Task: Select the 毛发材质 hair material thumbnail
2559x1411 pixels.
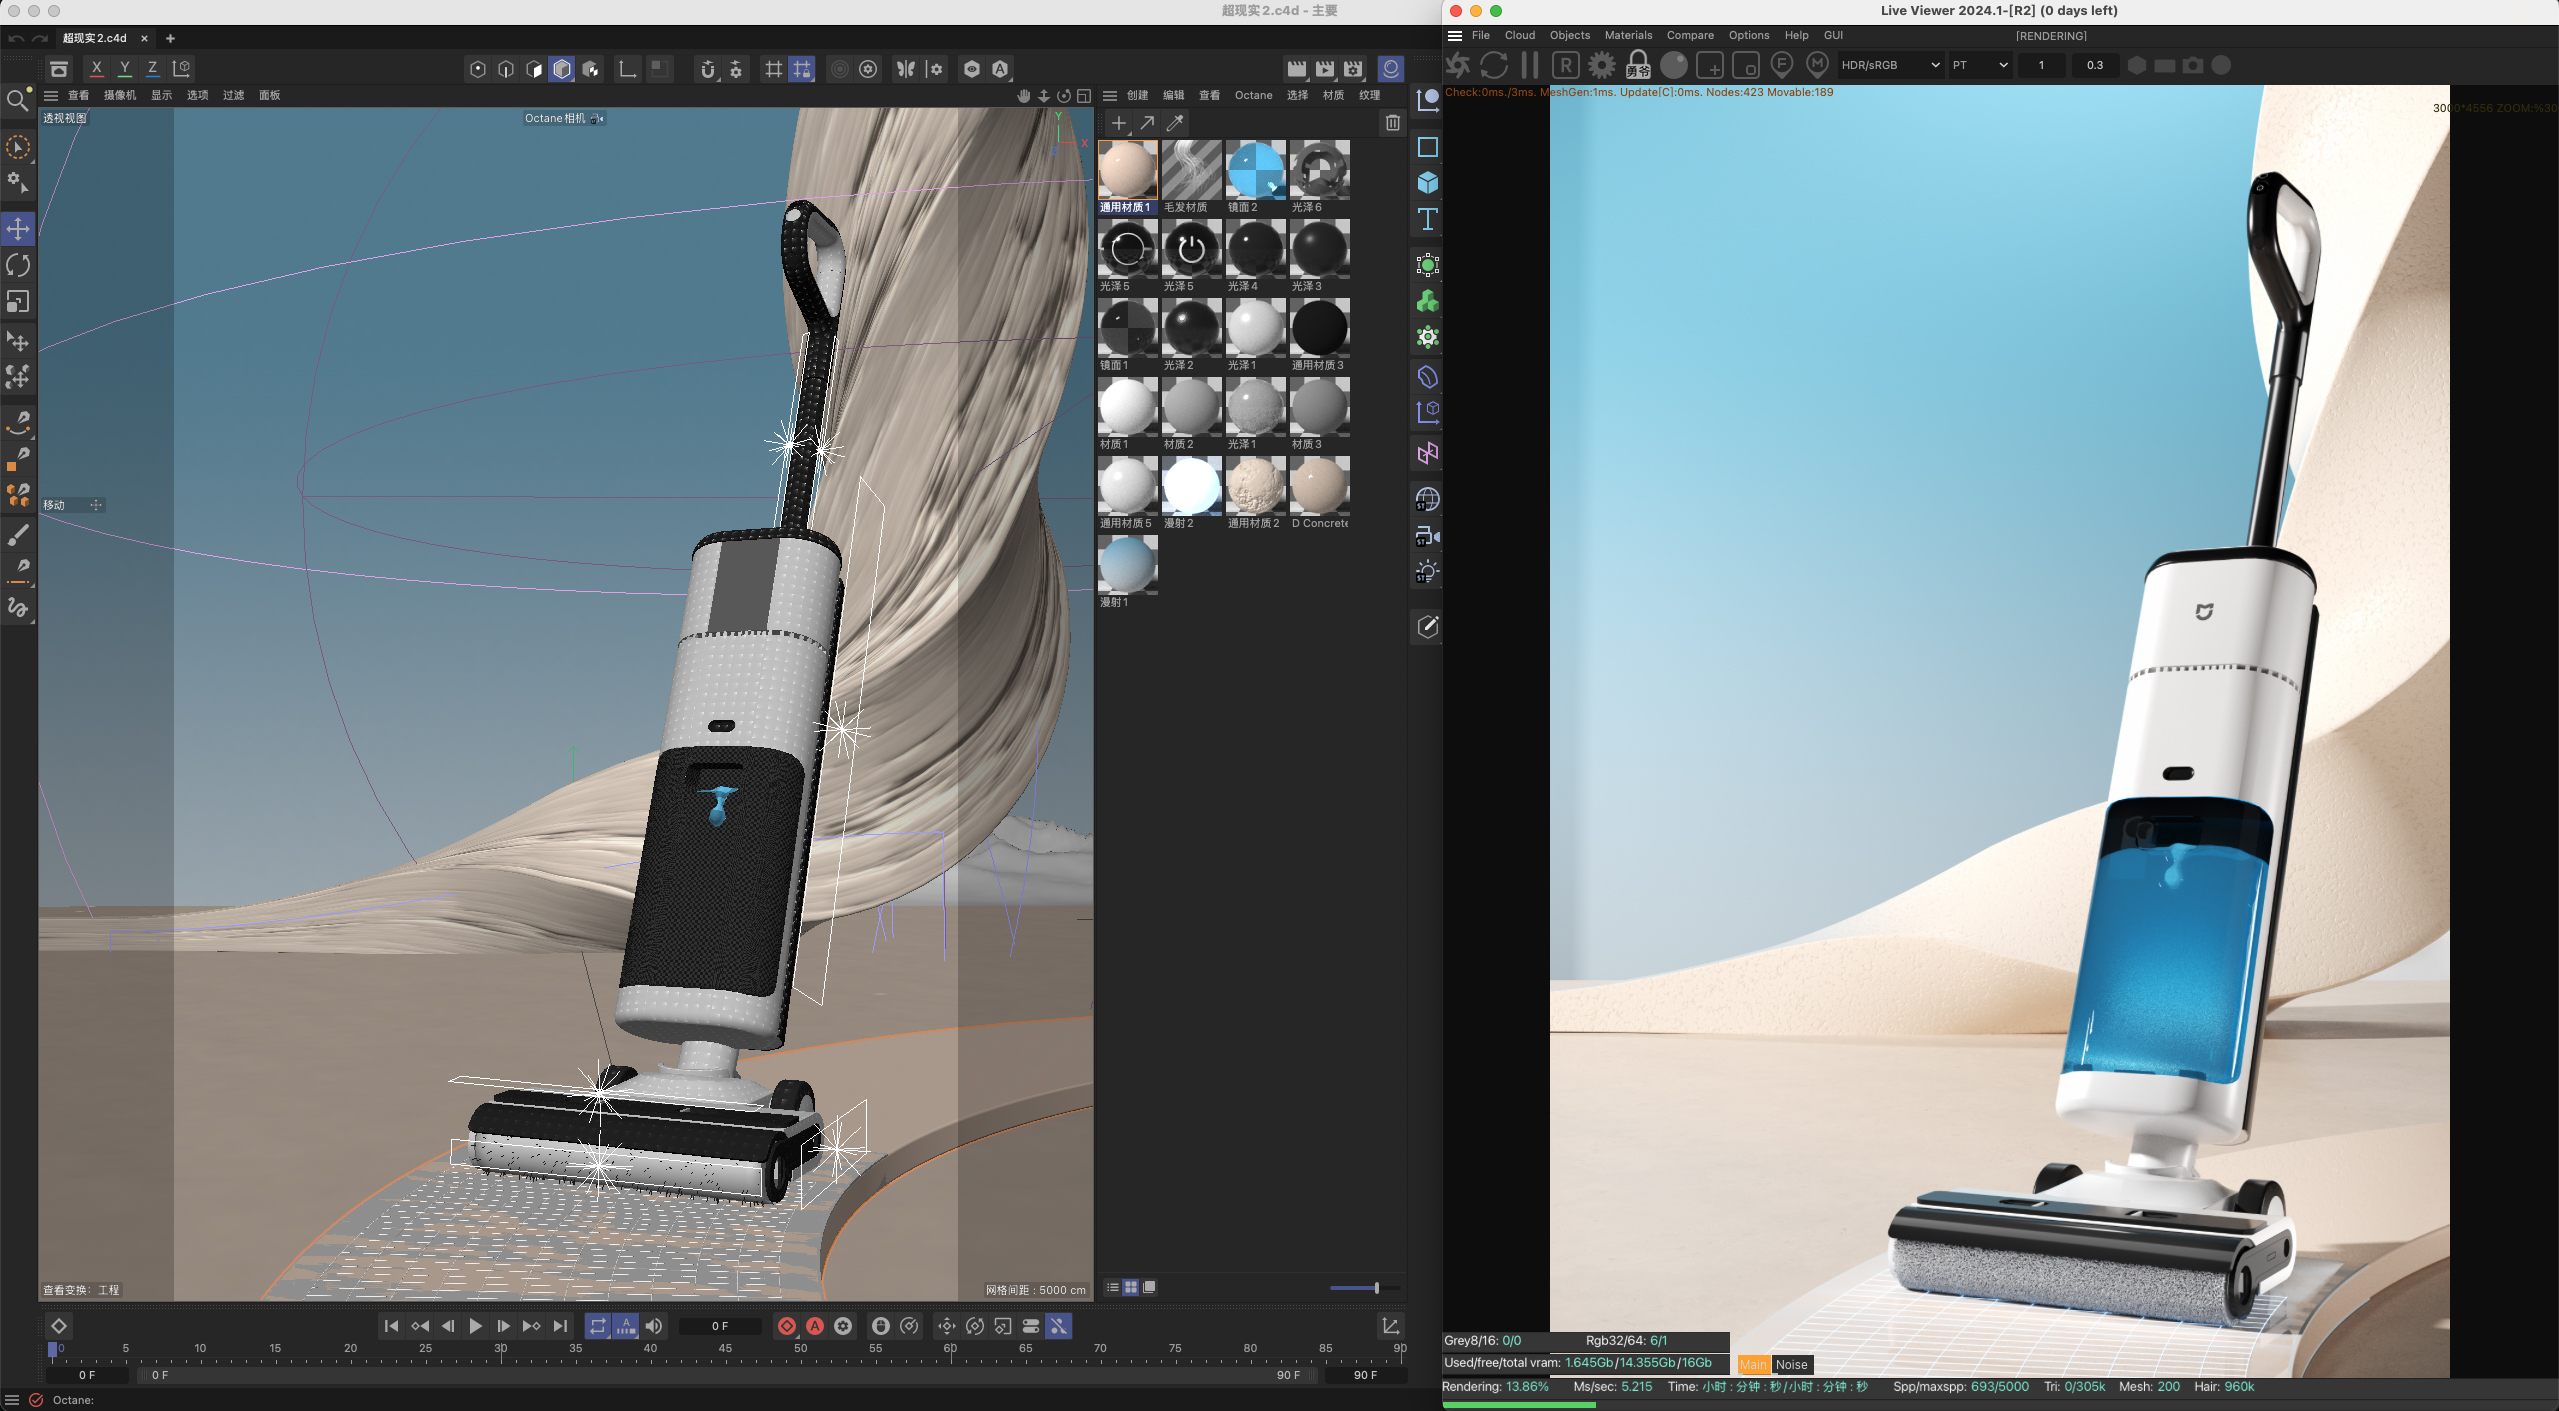Action: point(1191,170)
